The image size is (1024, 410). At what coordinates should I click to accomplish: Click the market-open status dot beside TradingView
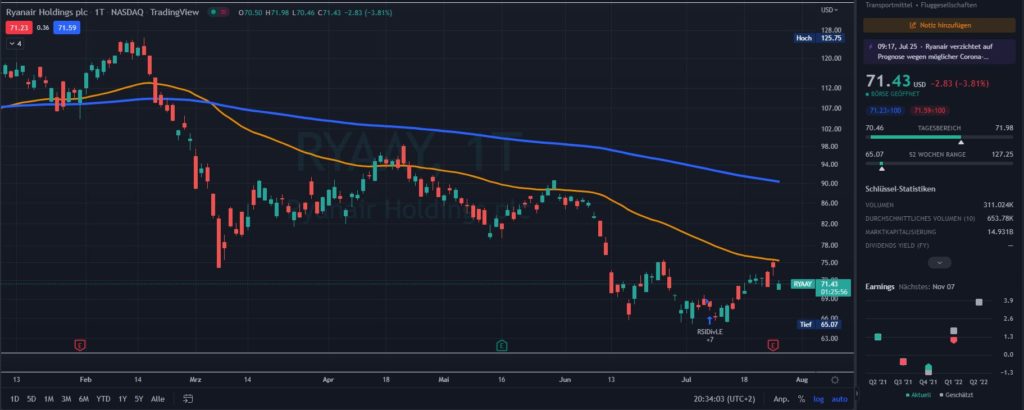pyautogui.click(x=214, y=12)
